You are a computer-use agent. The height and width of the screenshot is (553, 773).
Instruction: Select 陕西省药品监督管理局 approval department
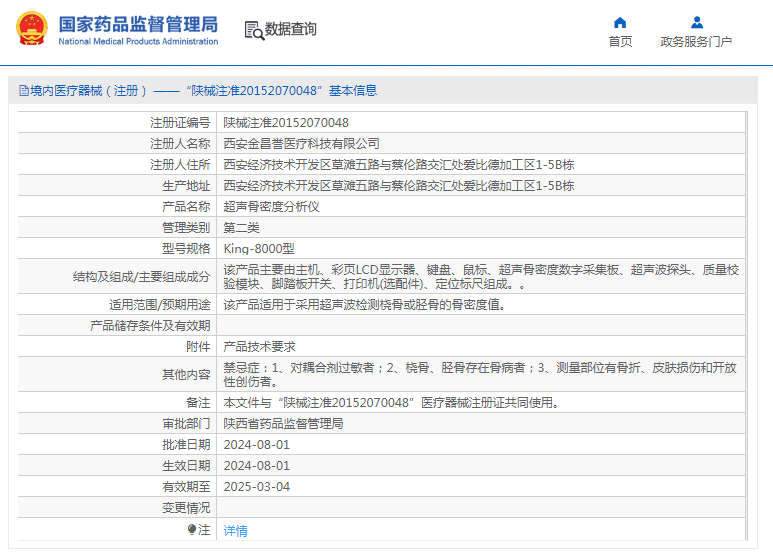coord(283,424)
